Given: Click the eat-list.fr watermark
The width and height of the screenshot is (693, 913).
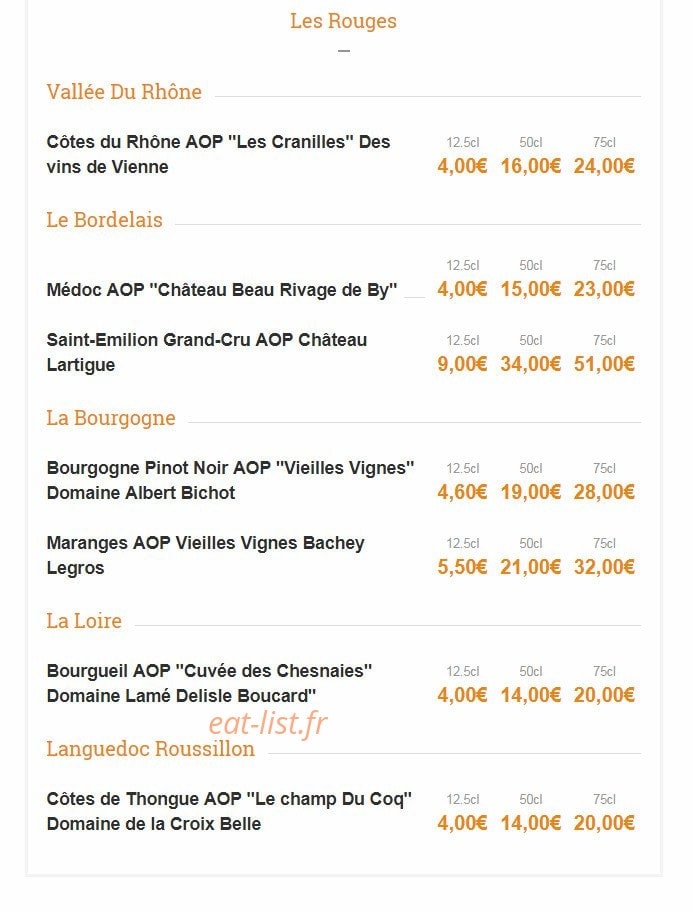Looking at the screenshot, I should pyautogui.click(x=268, y=723).
